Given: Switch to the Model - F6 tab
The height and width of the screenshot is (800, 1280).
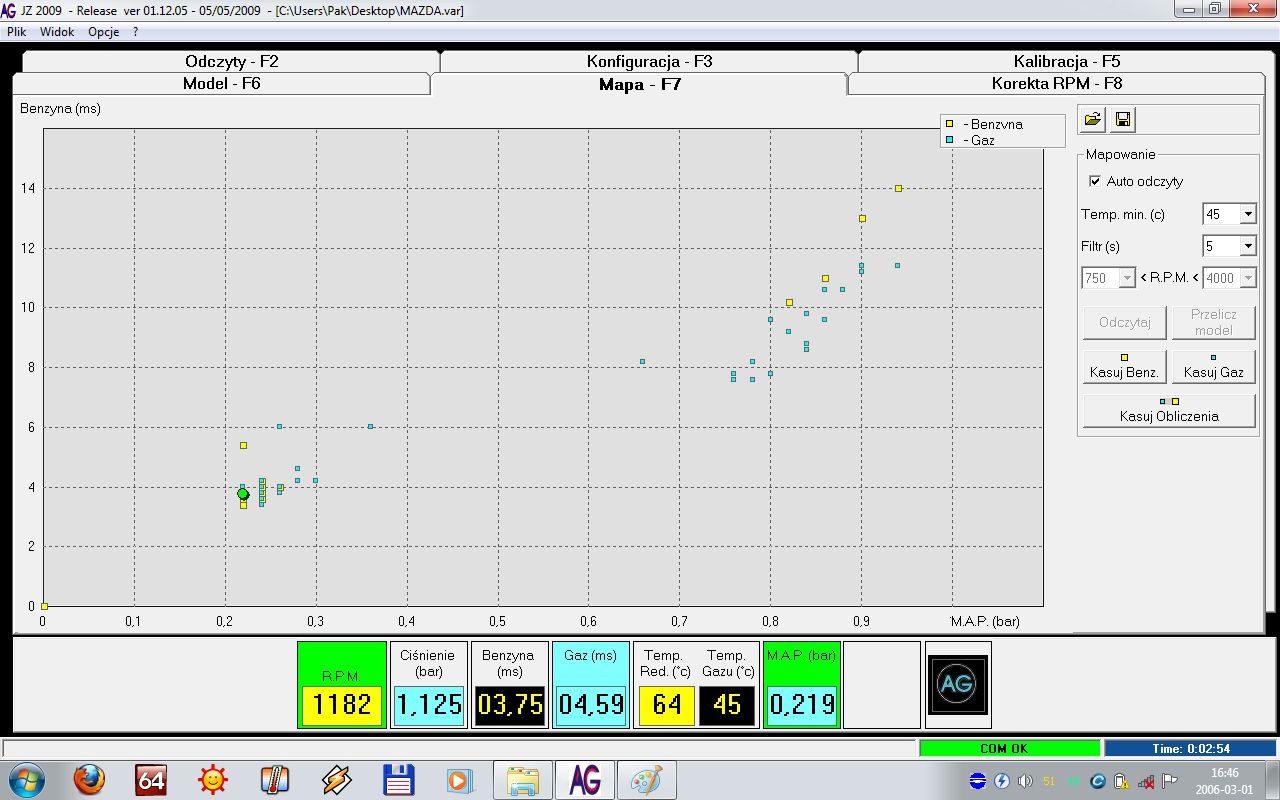Looking at the screenshot, I should [221, 83].
